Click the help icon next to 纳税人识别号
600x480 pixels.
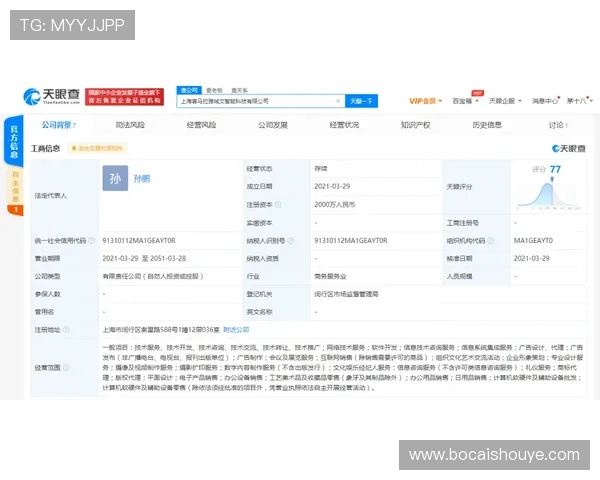click(290, 240)
